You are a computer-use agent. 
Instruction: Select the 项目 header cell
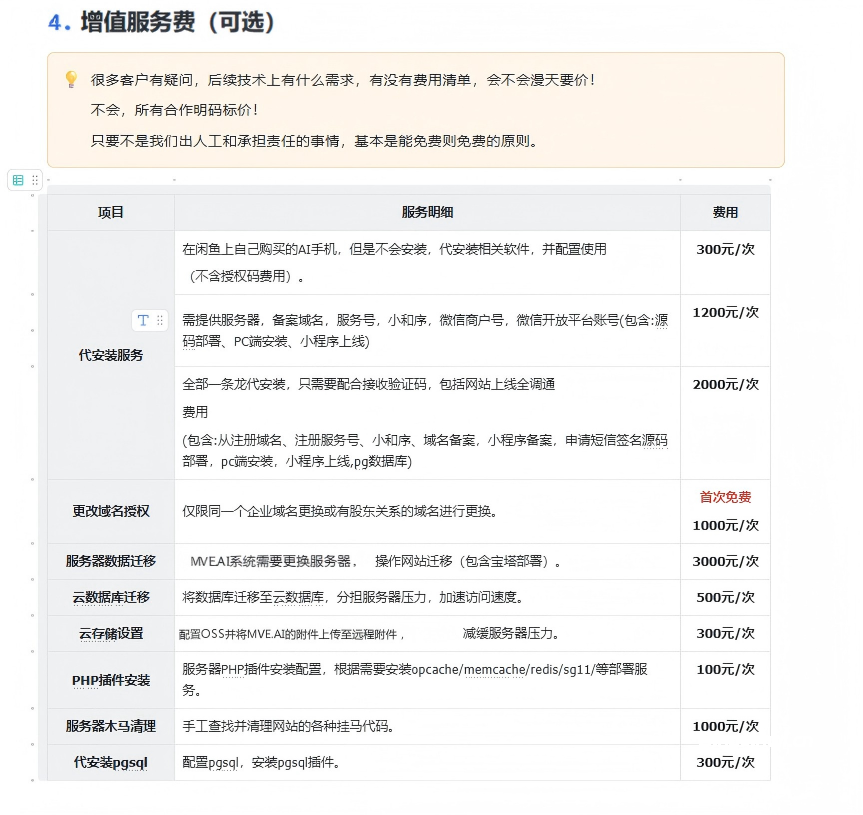[x=111, y=212]
